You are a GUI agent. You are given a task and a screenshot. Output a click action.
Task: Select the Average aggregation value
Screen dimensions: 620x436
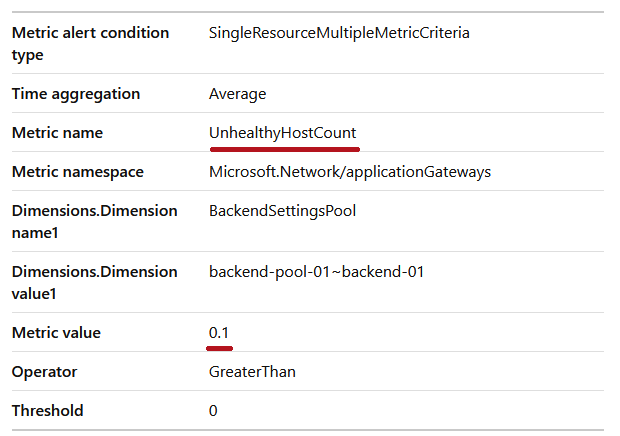[x=238, y=94]
